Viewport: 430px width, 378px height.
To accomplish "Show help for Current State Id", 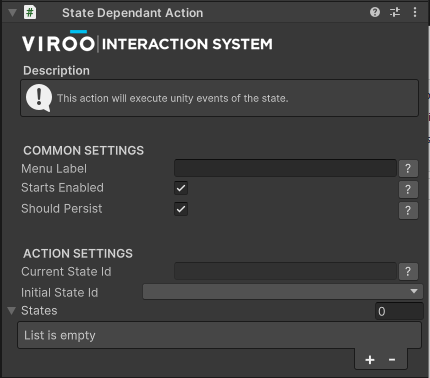I will (408, 272).
